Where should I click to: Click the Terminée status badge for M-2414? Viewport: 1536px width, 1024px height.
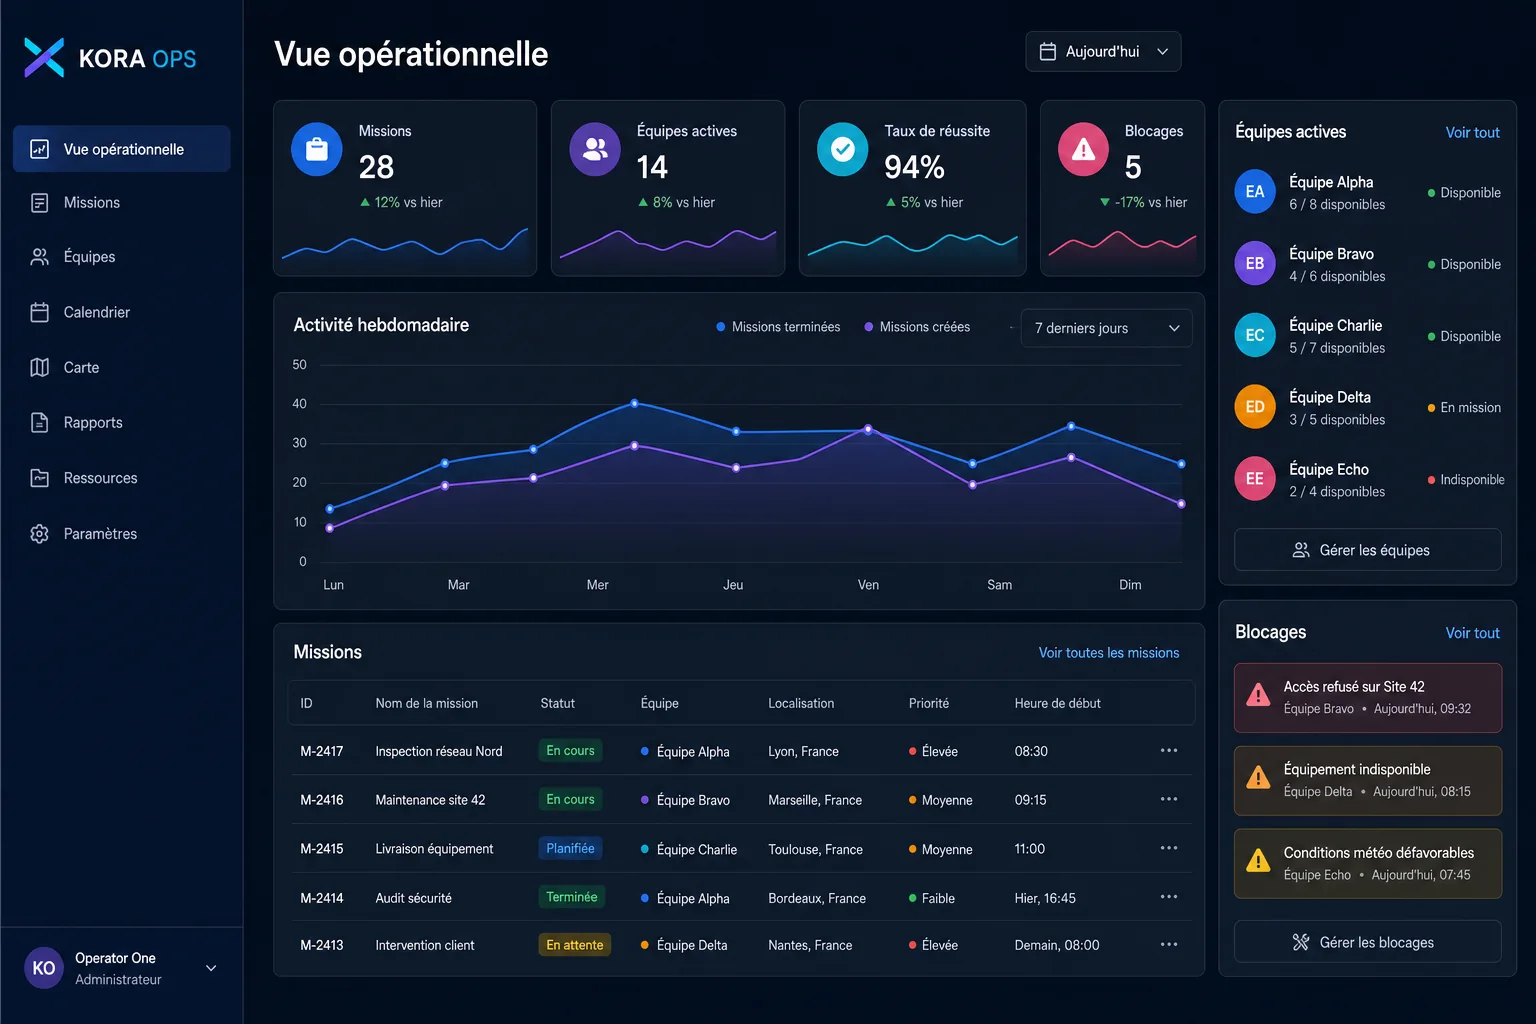point(571,897)
